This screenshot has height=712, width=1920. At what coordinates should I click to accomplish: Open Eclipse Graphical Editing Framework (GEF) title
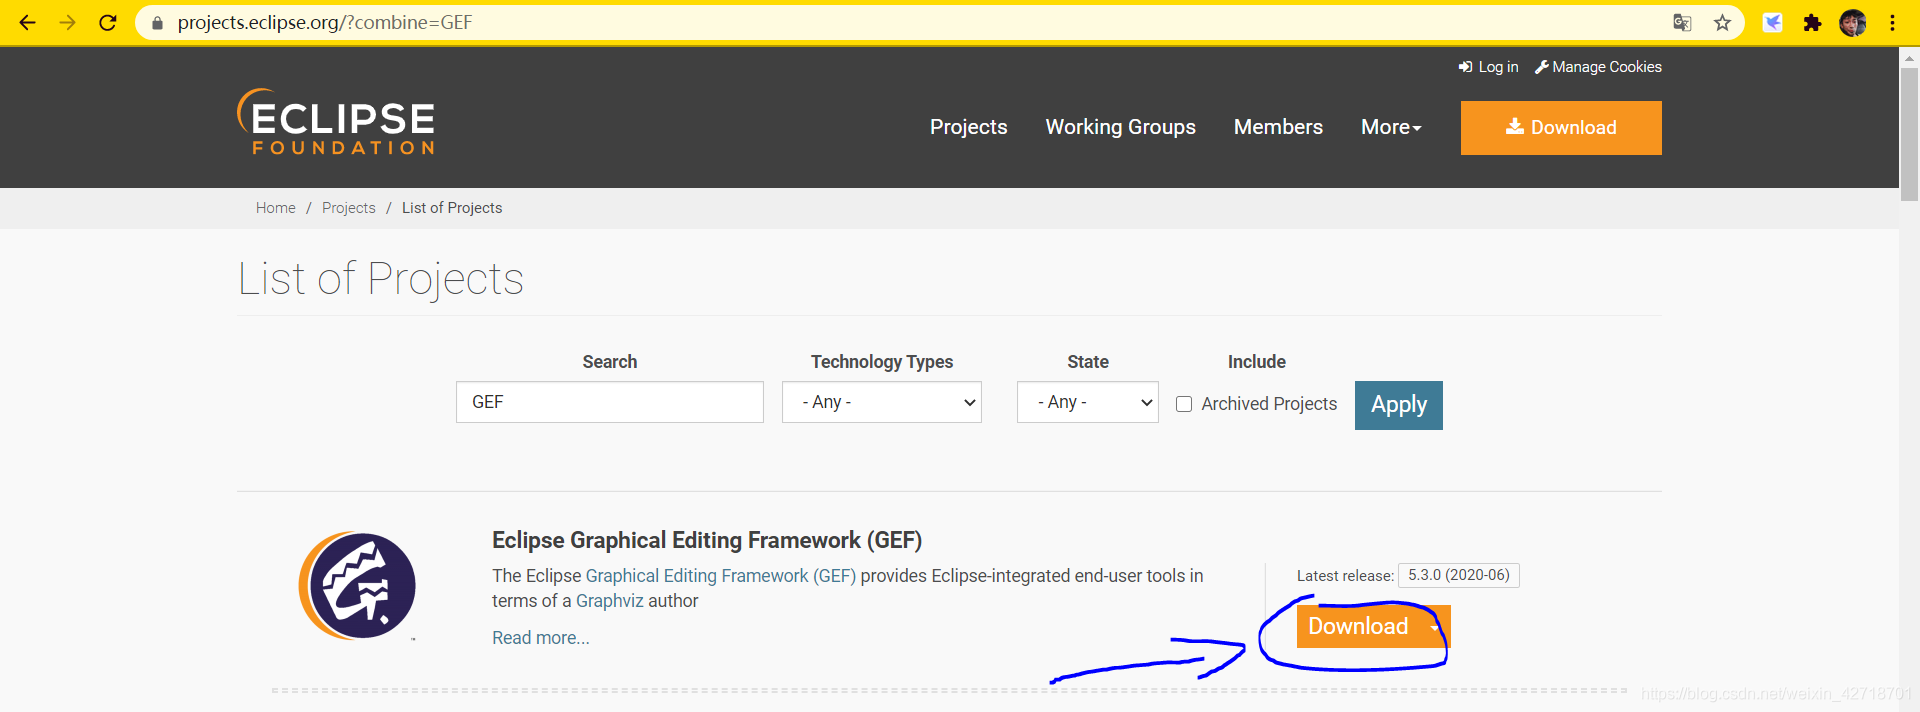(707, 540)
